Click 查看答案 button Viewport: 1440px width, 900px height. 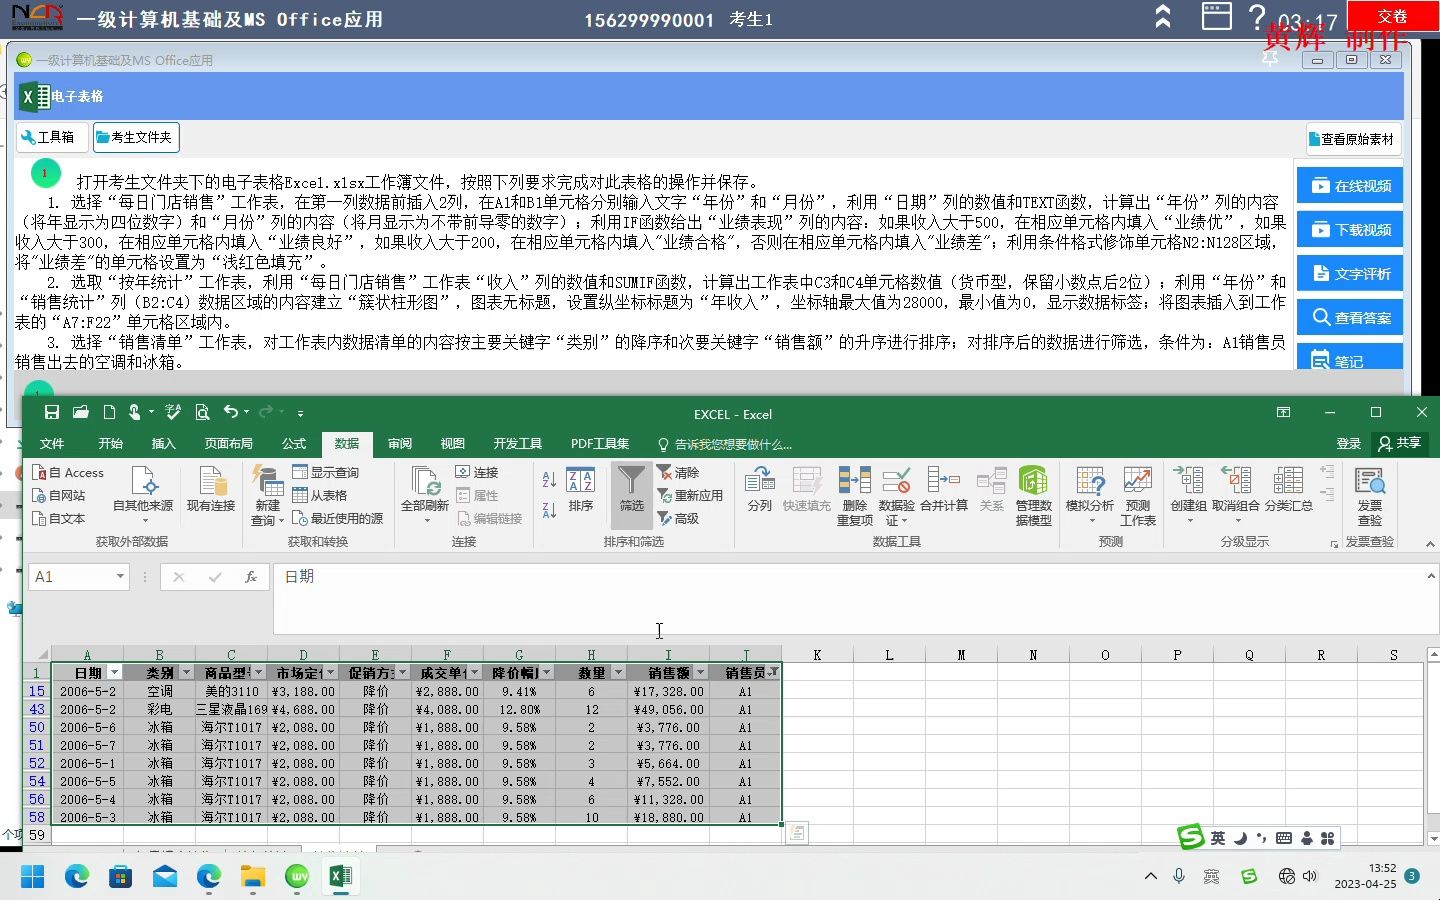pyautogui.click(x=1350, y=318)
